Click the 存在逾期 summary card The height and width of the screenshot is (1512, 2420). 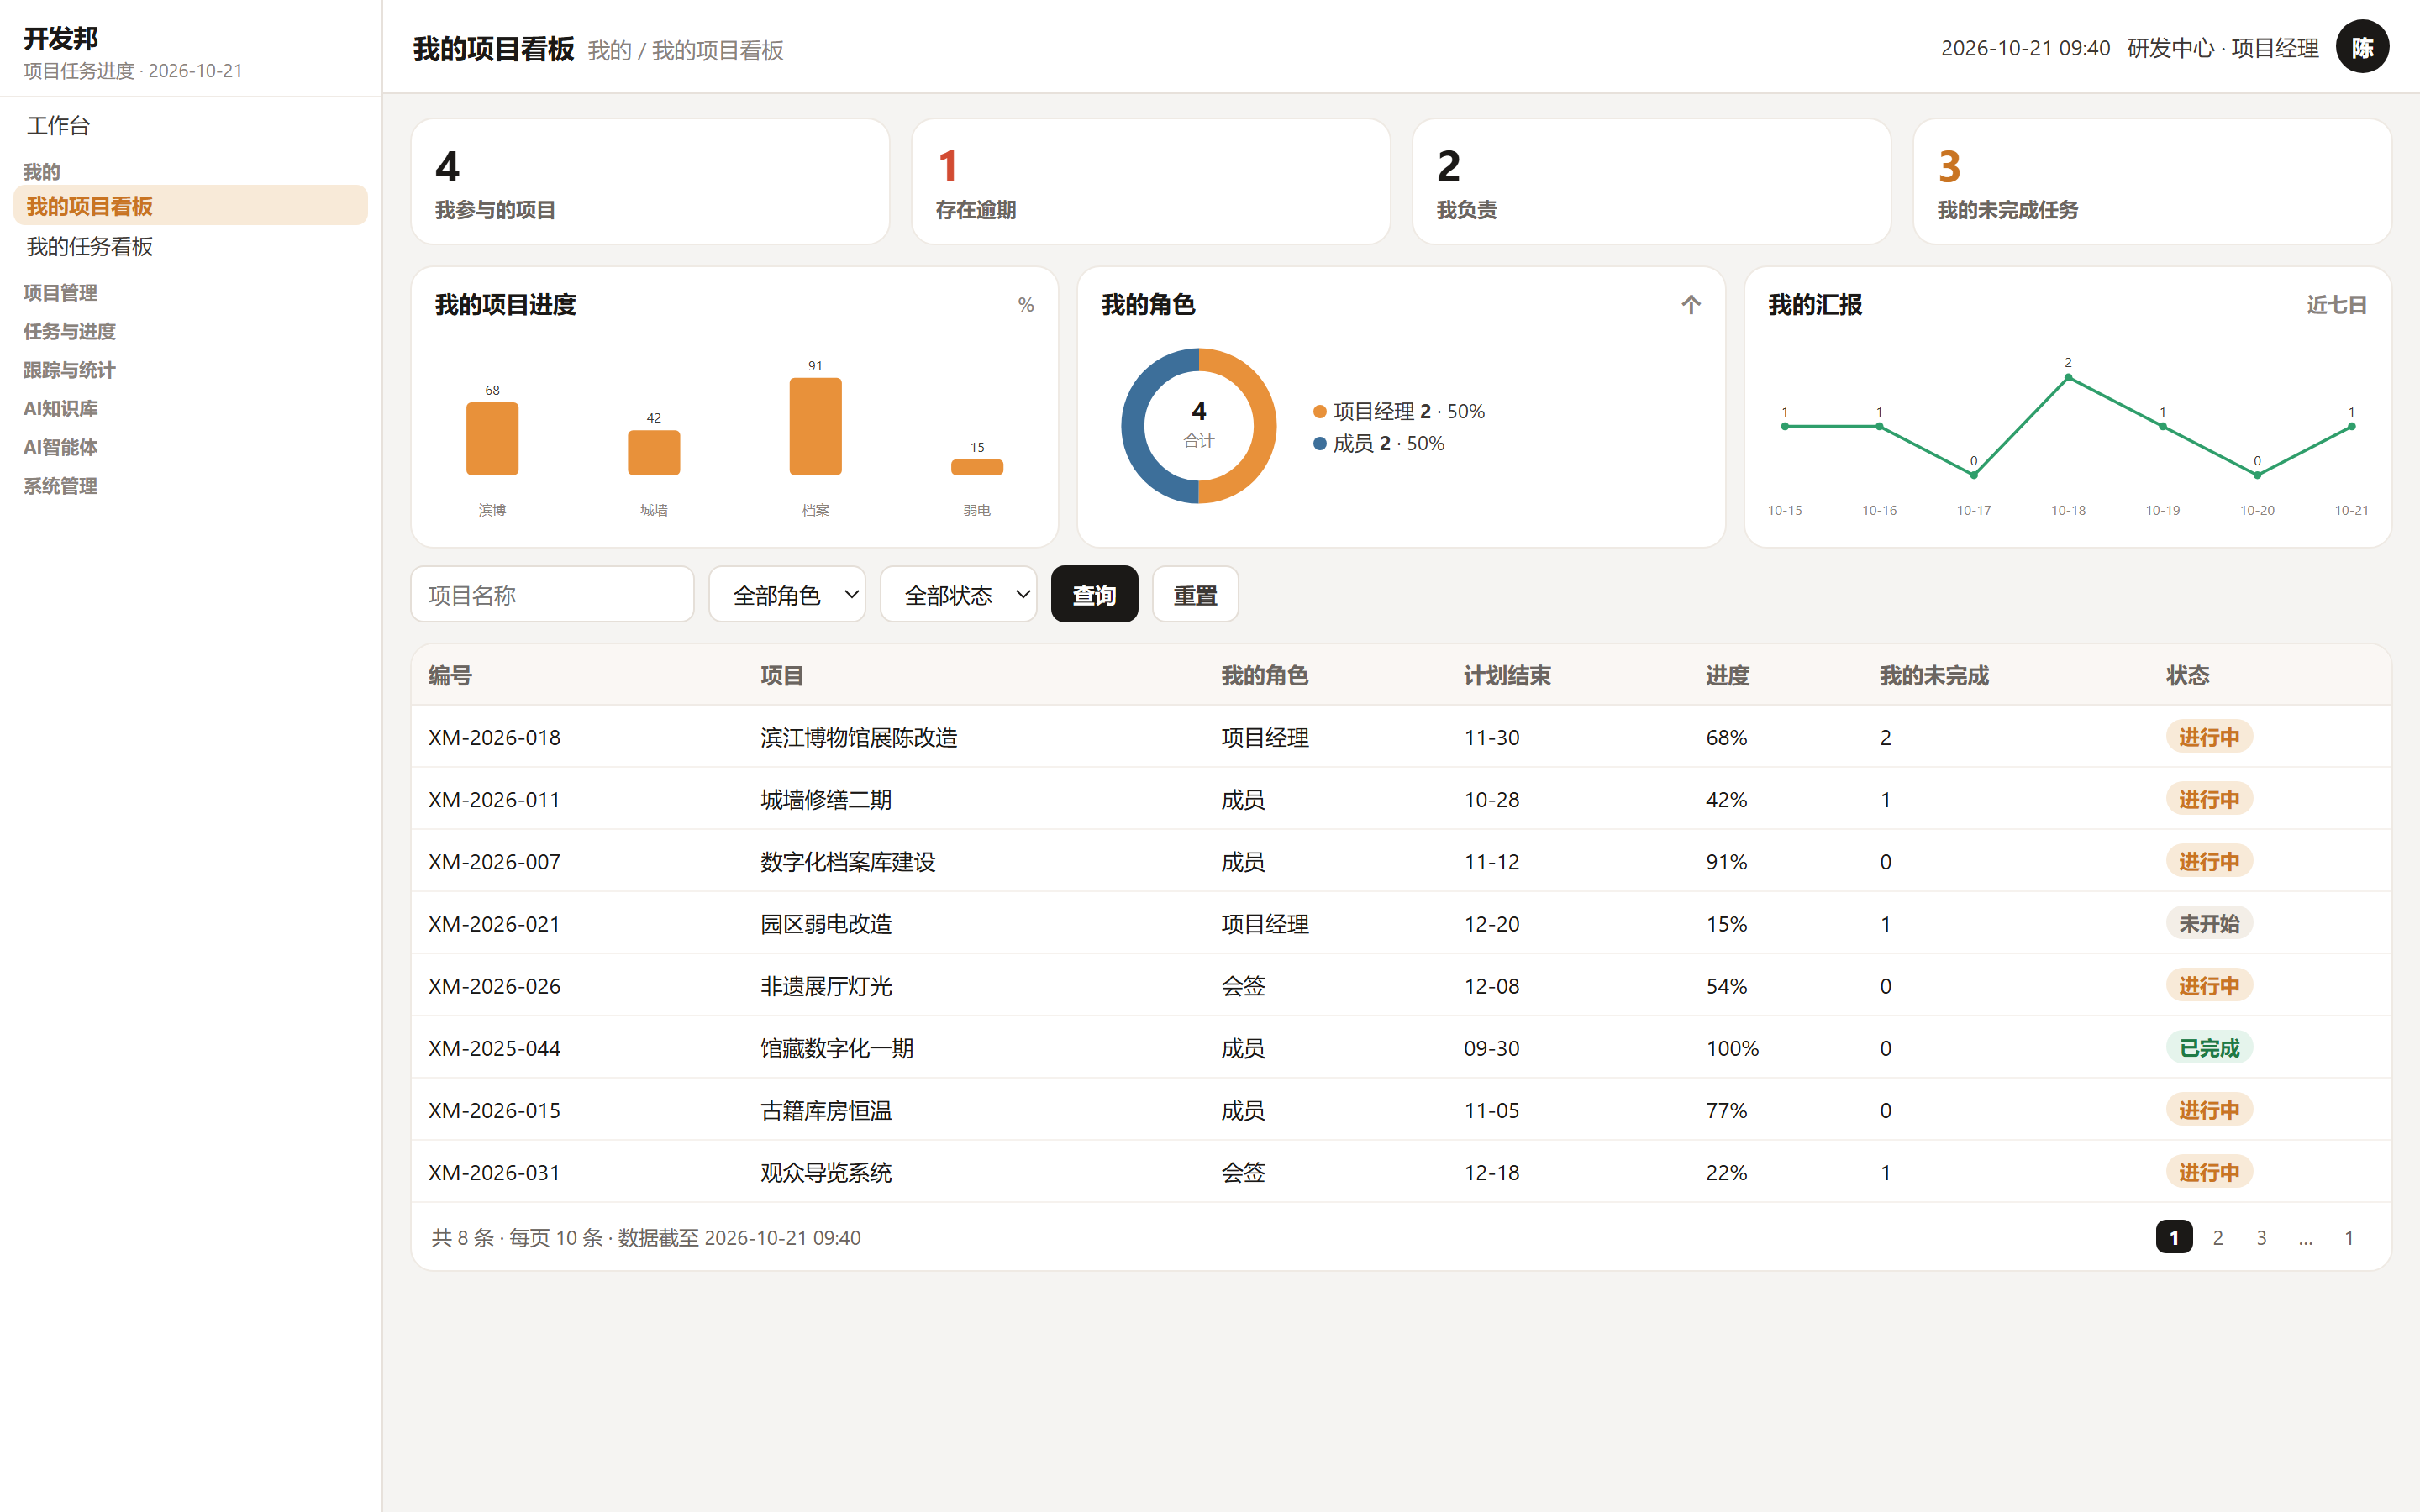[x=1151, y=182]
